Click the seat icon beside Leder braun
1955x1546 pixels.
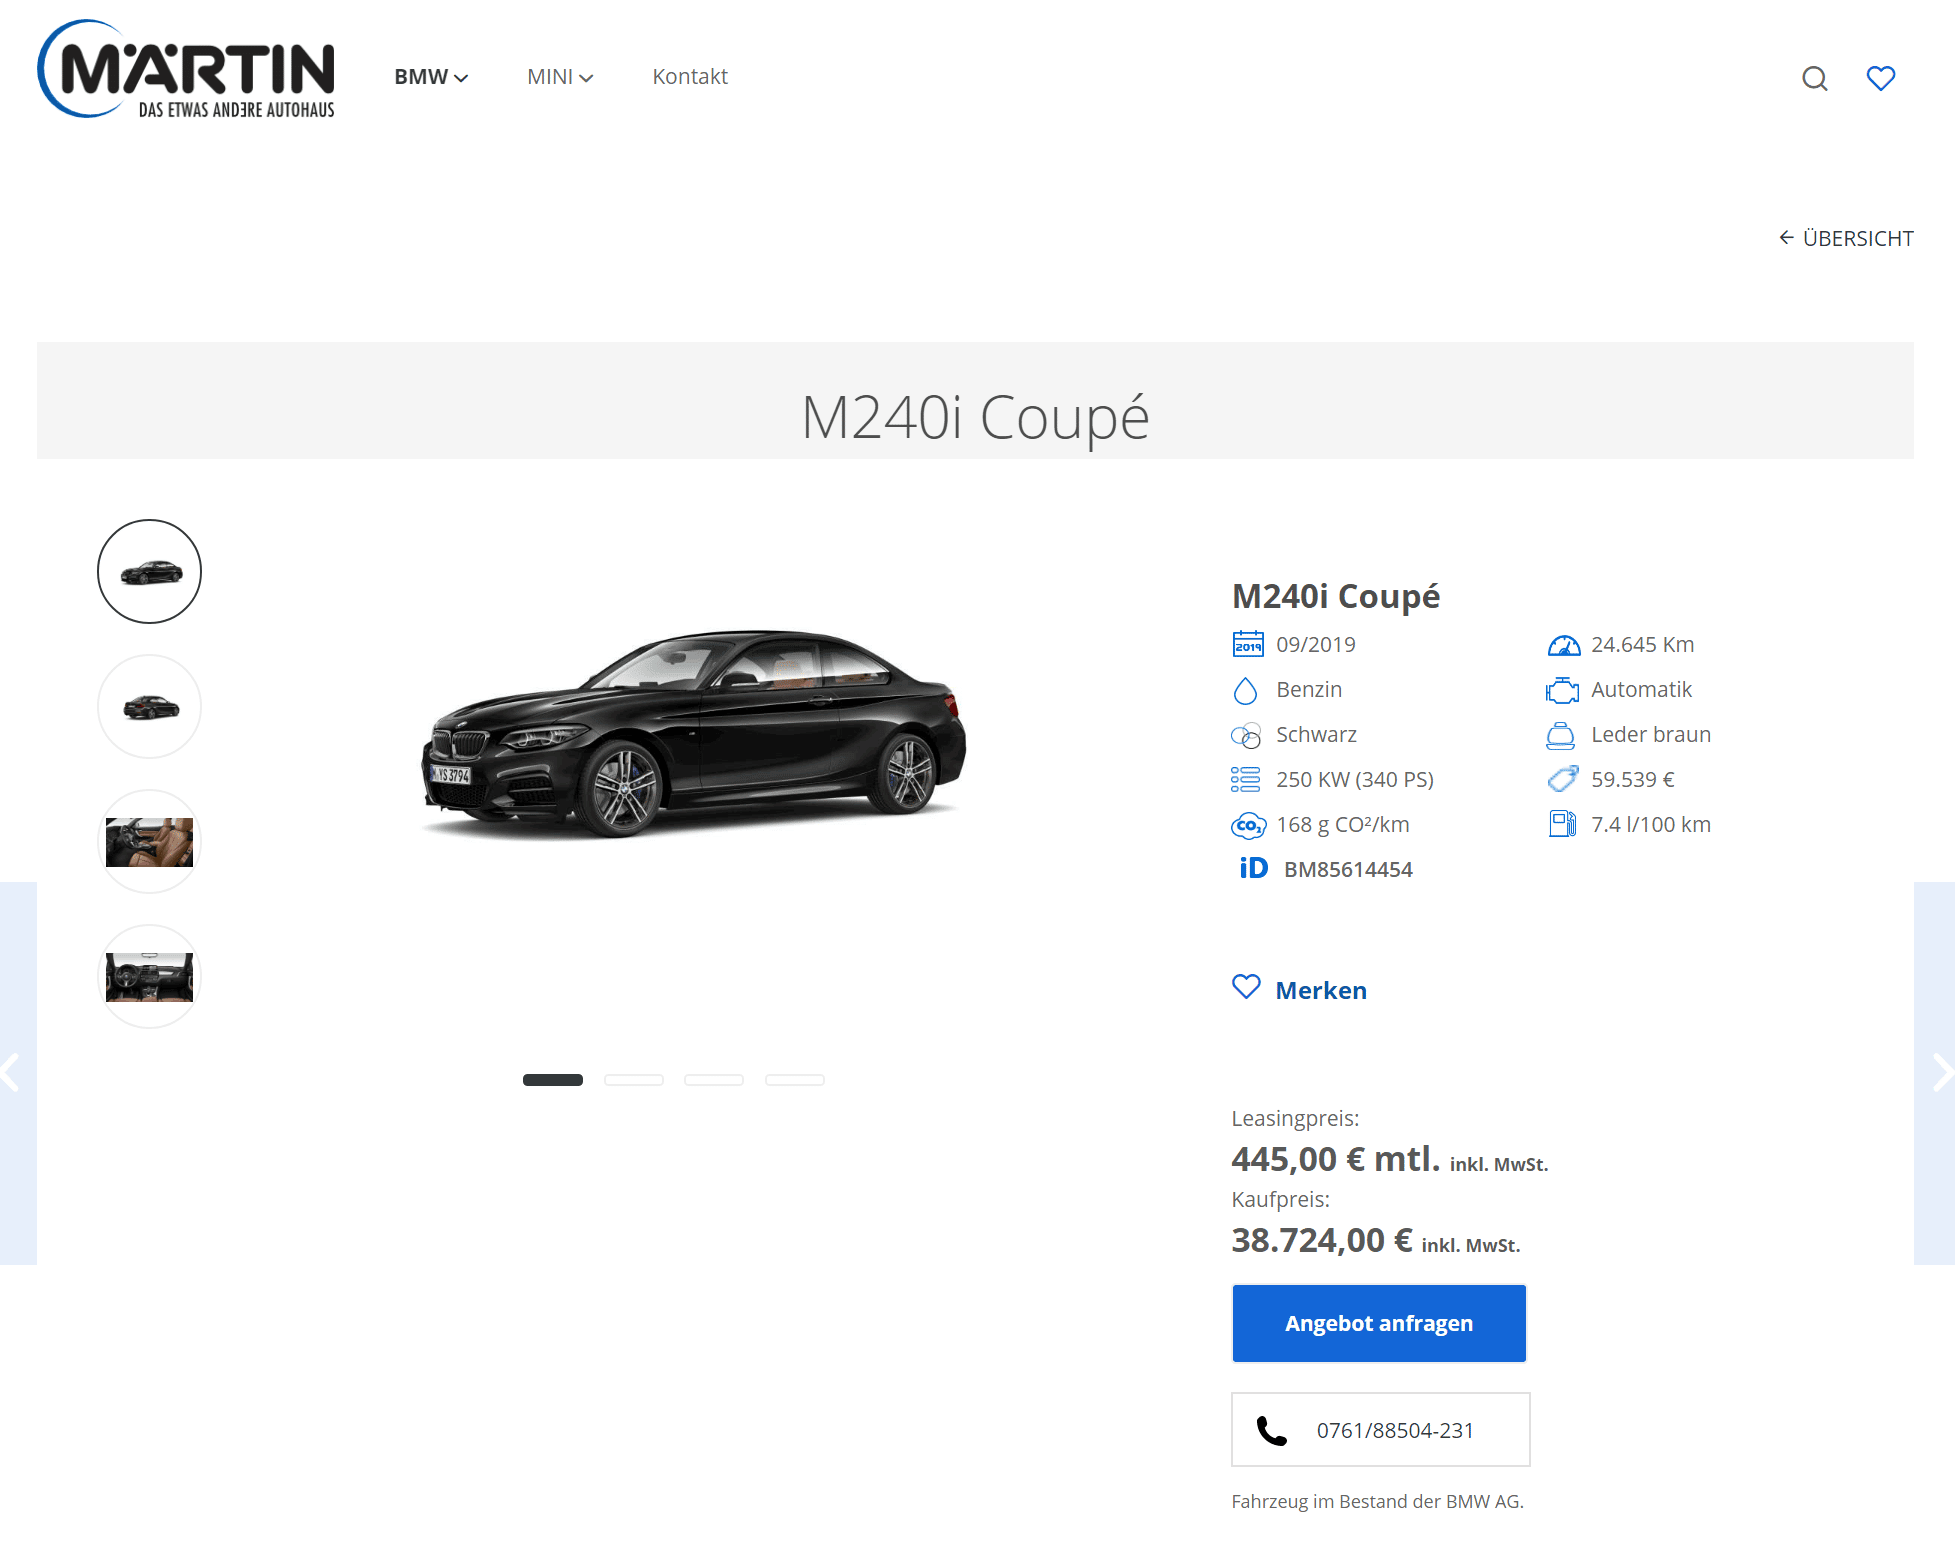point(1560,736)
